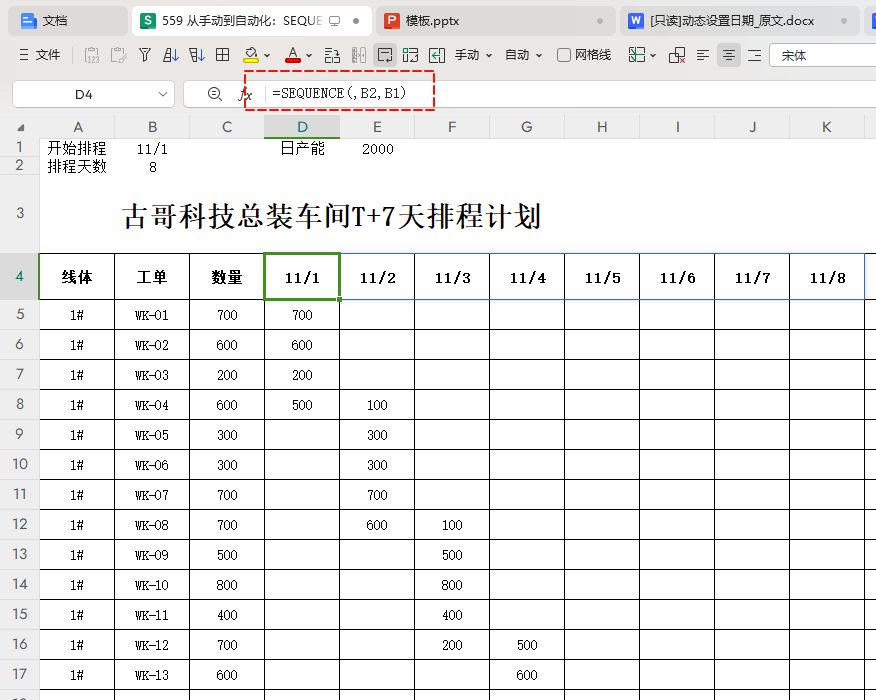Align text right
This screenshot has width=876, height=700.
(x=755, y=55)
